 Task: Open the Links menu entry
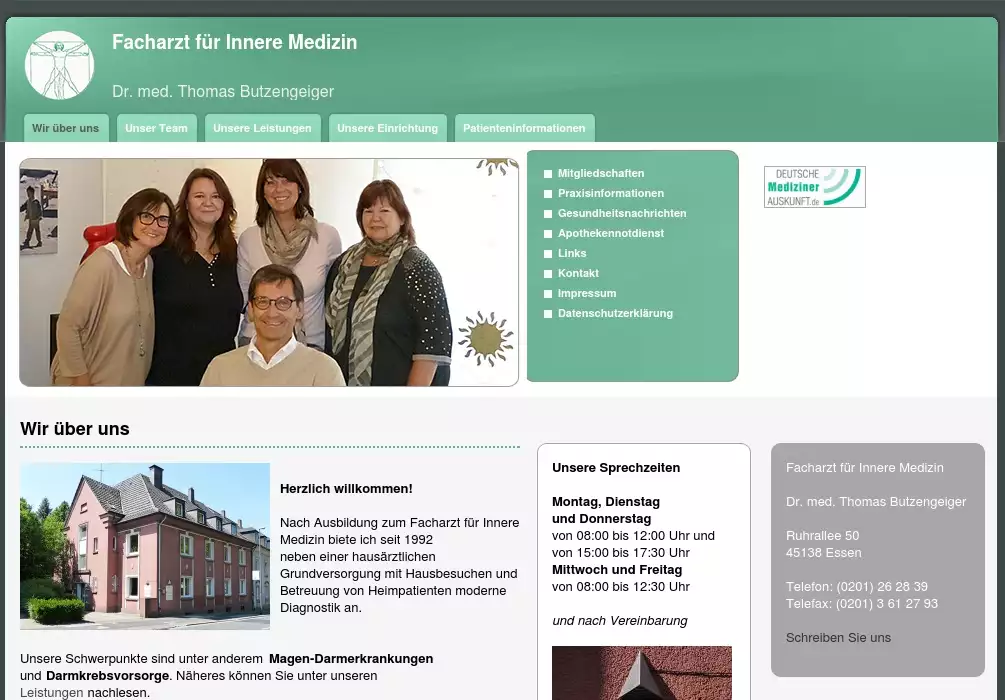click(572, 253)
